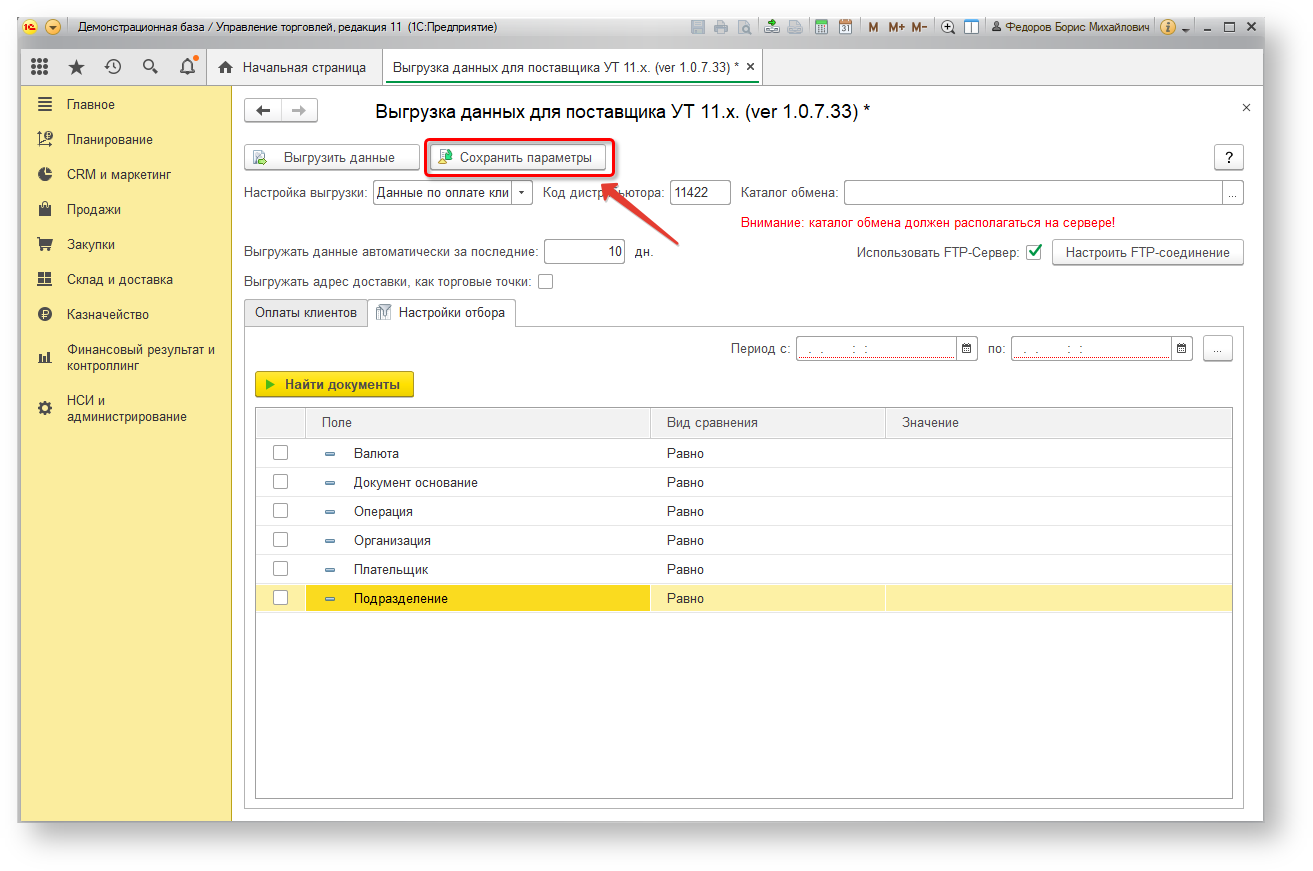Check the Операция filter checkbox

point(280,511)
